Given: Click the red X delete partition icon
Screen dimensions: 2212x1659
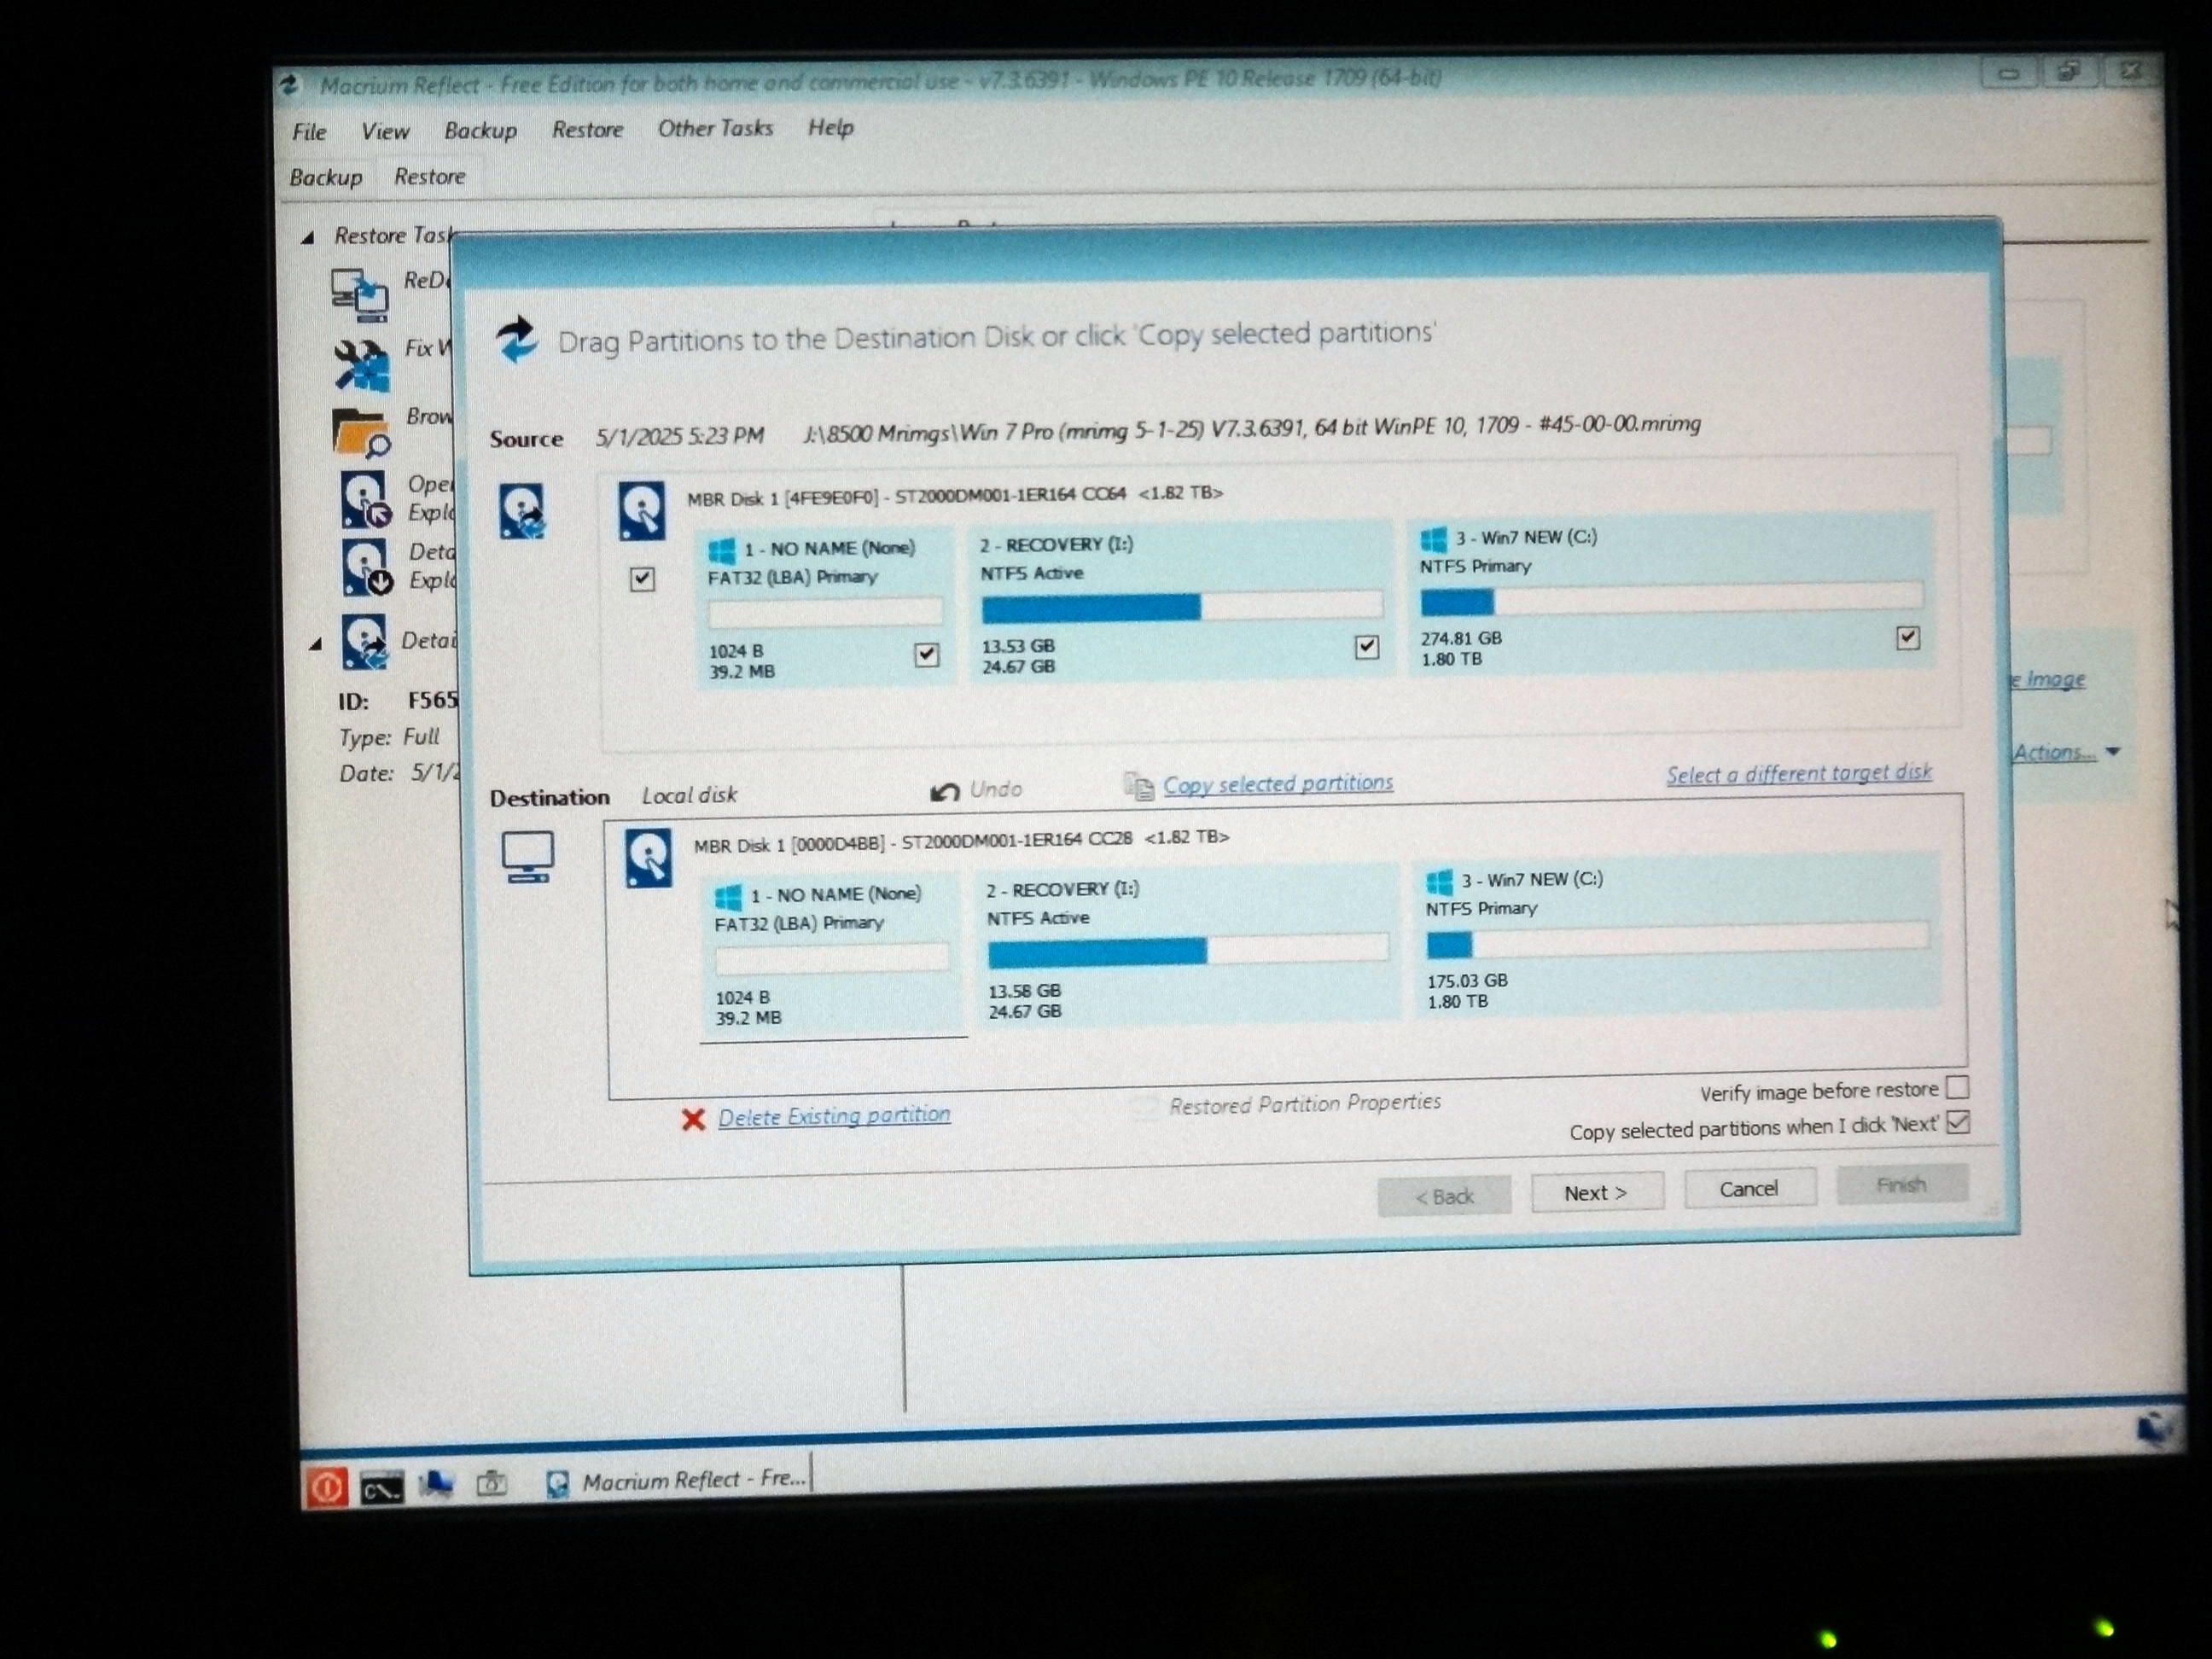Looking at the screenshot, I should coord(693,1119).
